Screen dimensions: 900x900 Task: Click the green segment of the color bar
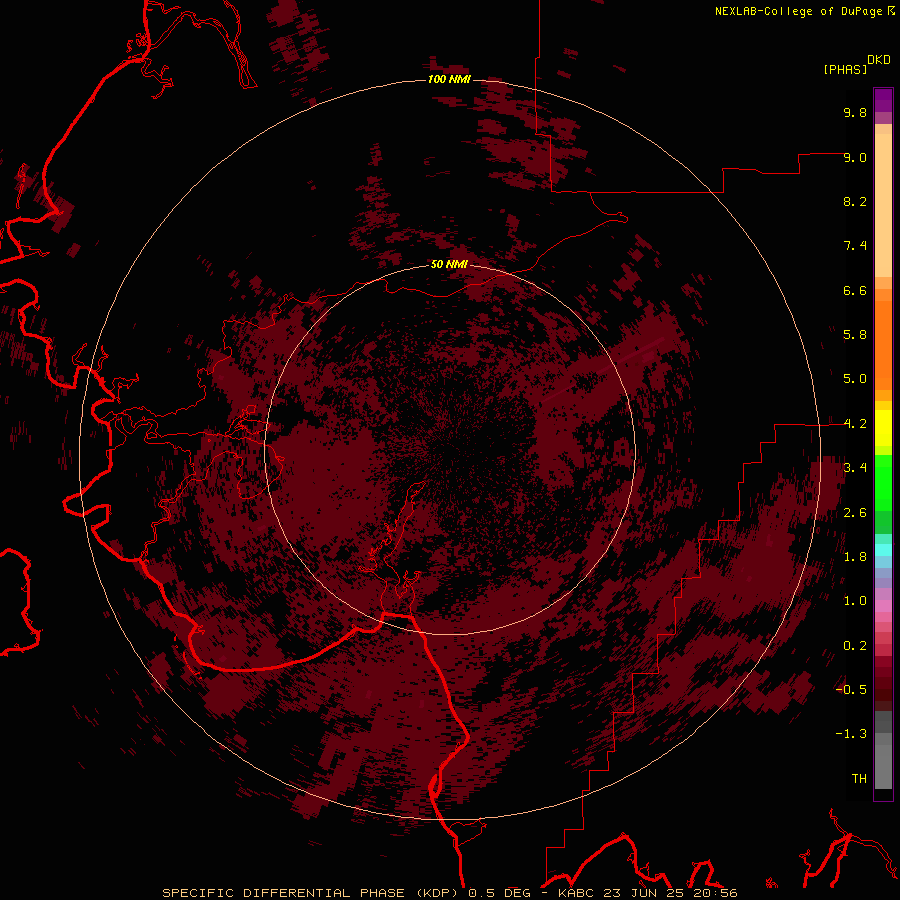883,485
